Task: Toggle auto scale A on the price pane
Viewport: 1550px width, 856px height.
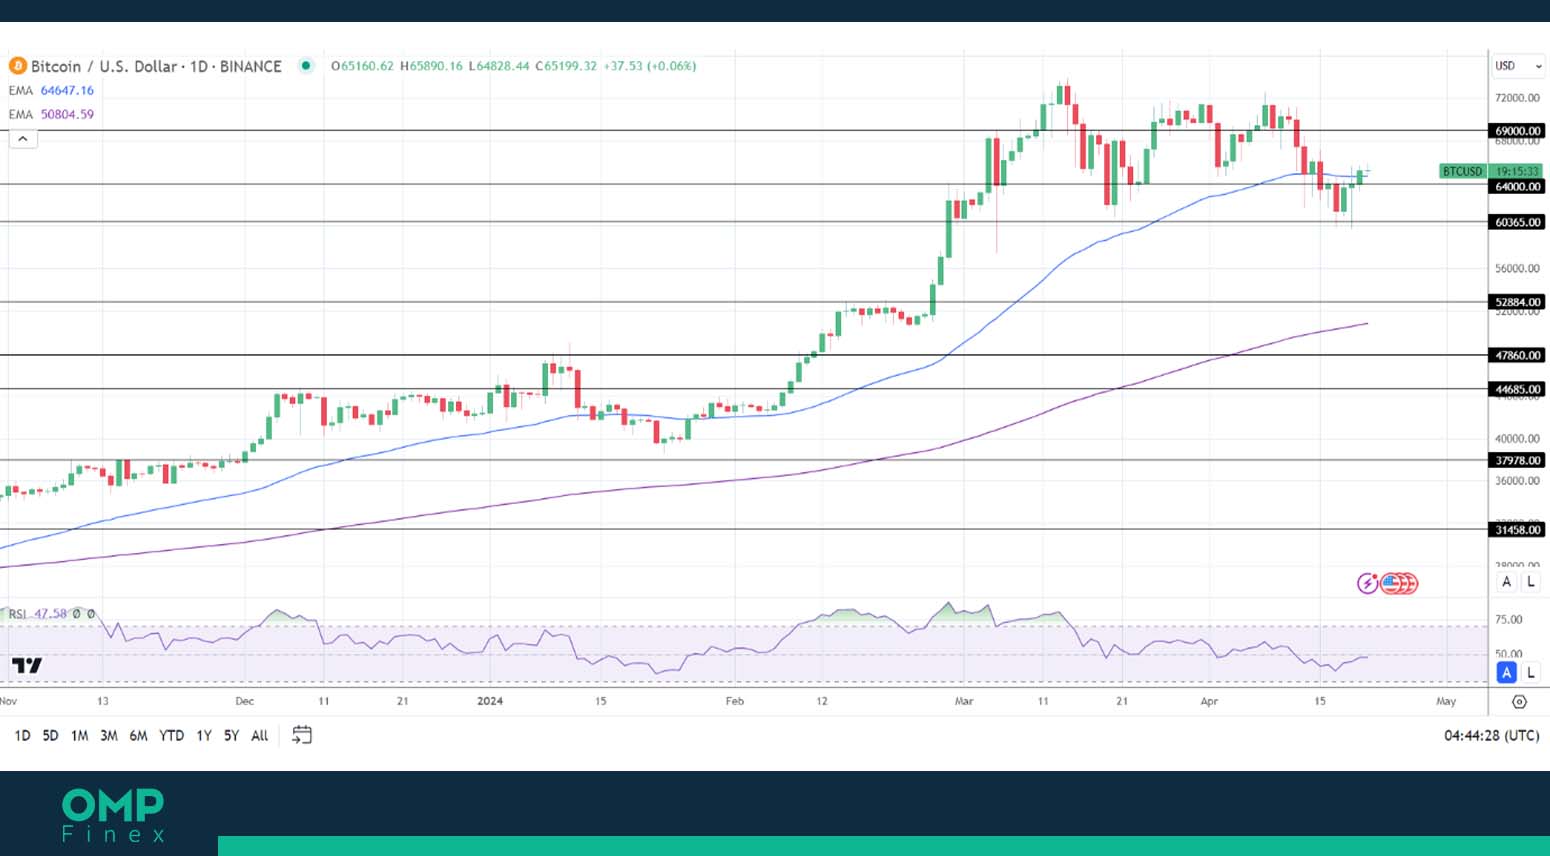Action: coord(1507,582)
